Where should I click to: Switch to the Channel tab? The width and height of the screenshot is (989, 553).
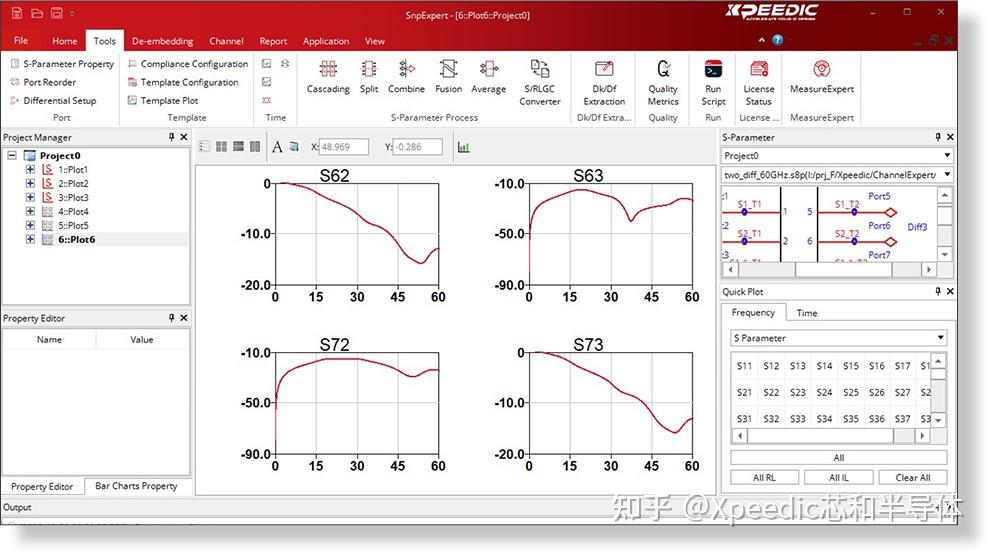point(226,41)
